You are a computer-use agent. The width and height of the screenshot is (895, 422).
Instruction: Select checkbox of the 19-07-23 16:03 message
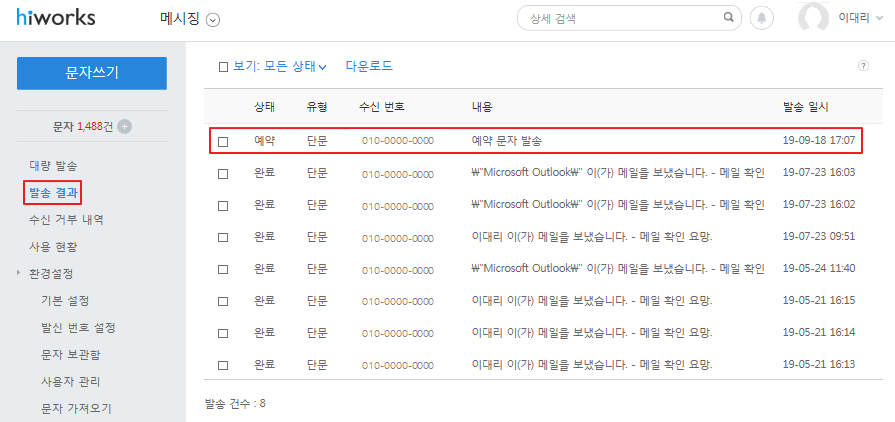tap(223, 173)
